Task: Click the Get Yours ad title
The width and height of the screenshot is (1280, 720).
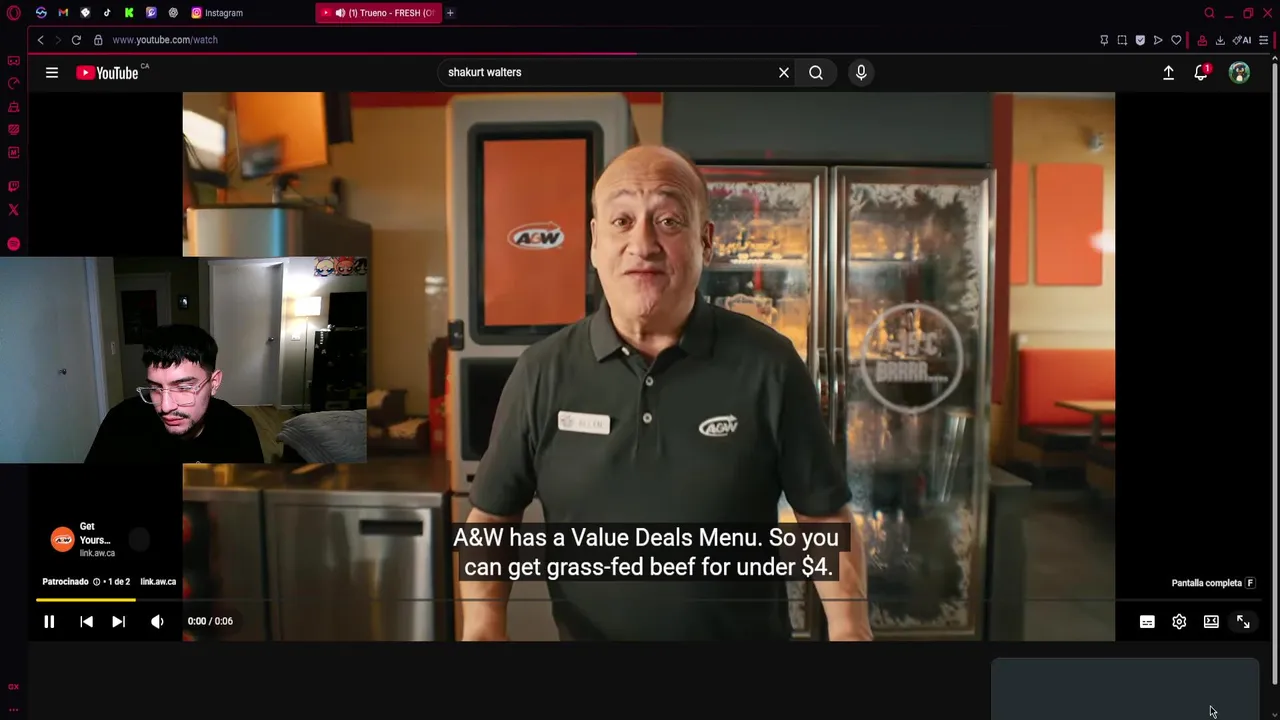Action: 95,533
